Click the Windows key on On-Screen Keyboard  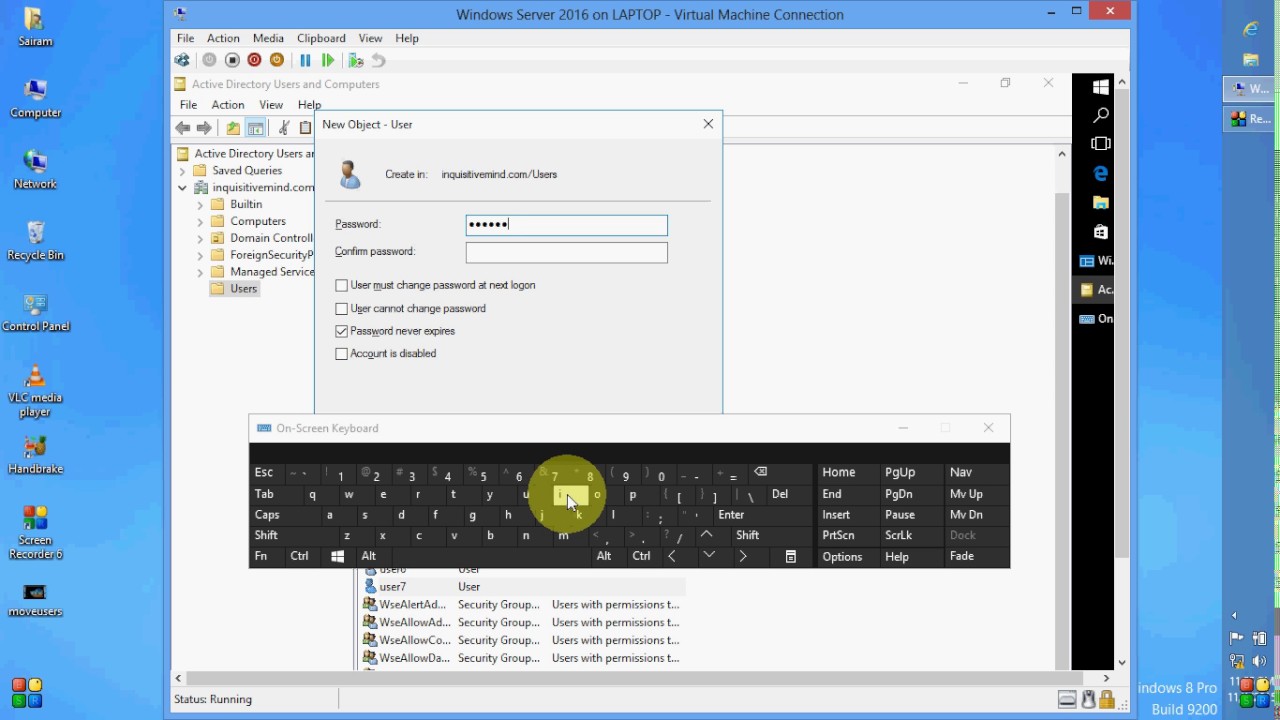coord(338,556)
